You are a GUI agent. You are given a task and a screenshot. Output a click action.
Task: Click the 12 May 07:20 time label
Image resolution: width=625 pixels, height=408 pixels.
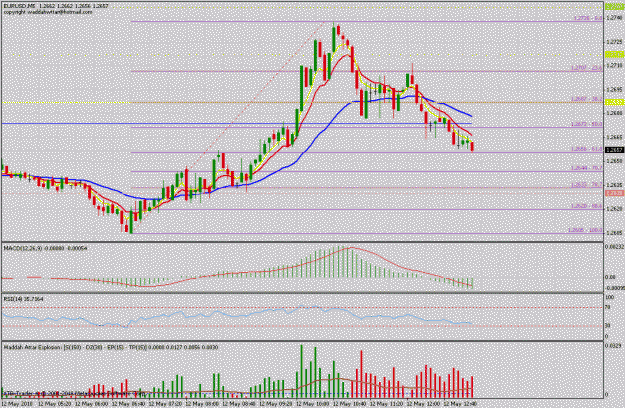(165, 404)
